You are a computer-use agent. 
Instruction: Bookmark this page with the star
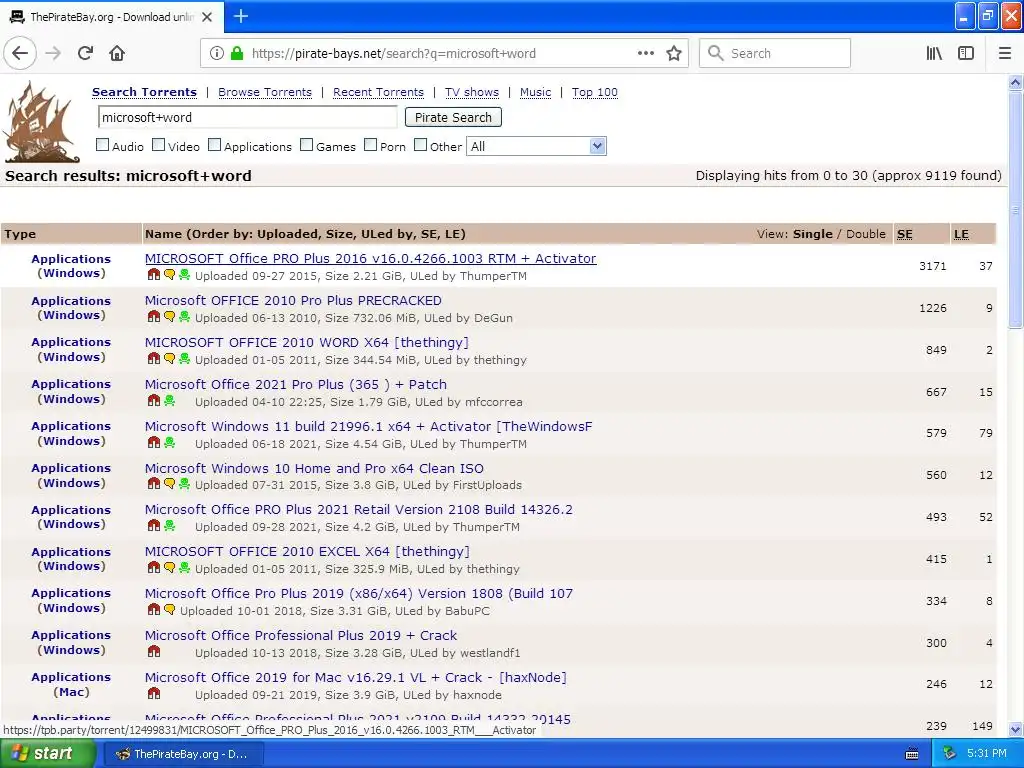tap(674, 53)
